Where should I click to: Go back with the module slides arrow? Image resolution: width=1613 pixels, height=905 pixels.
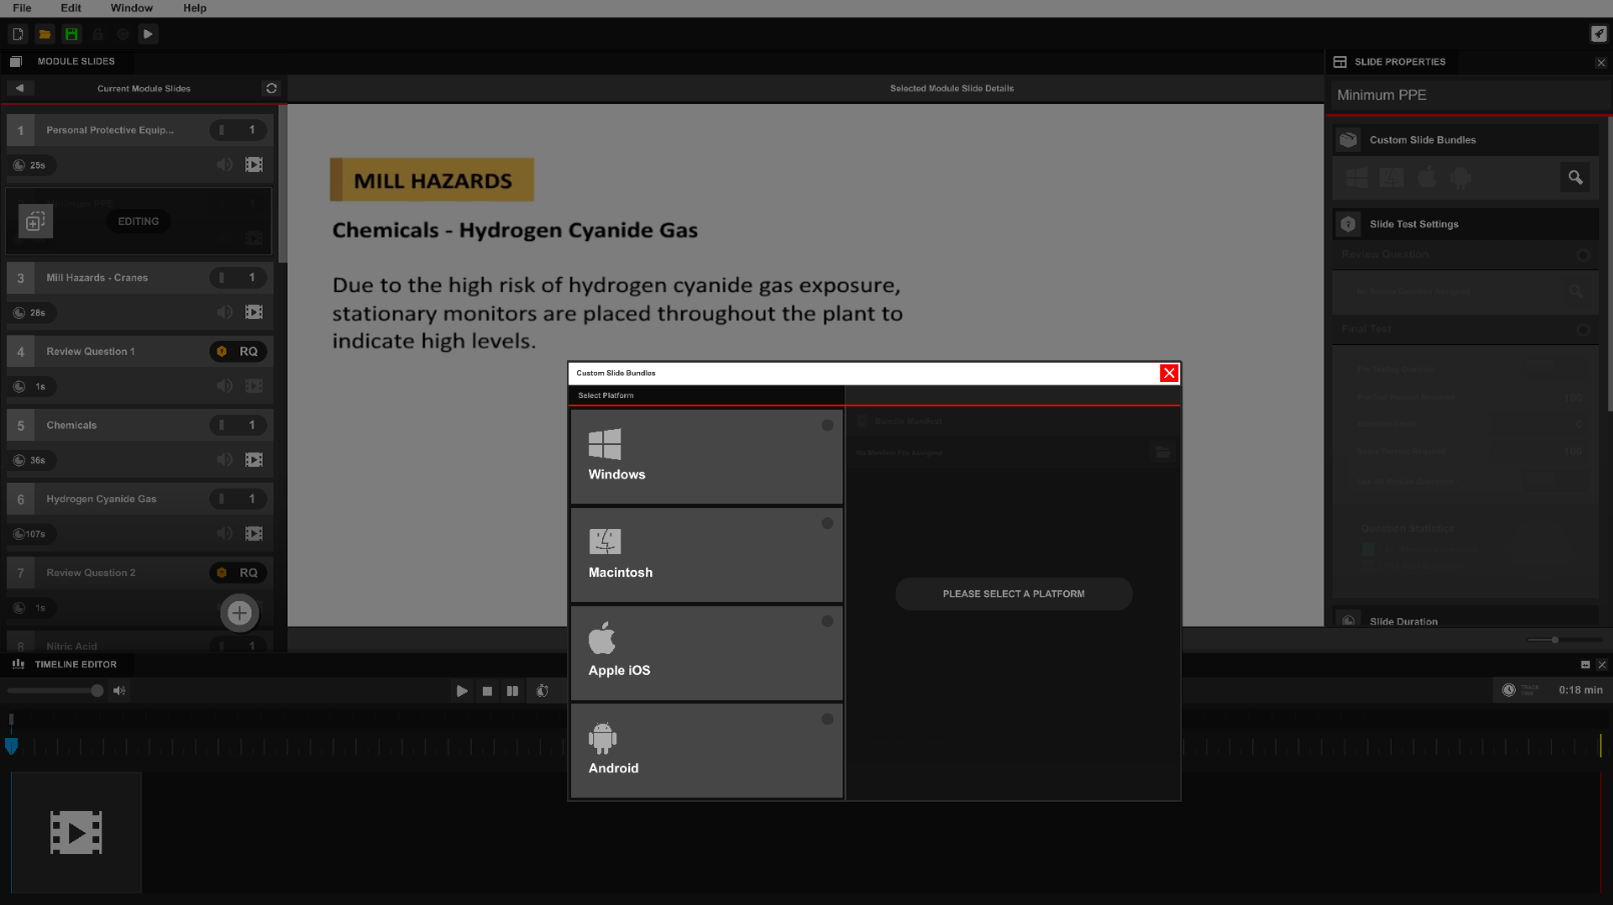[19, 88]
